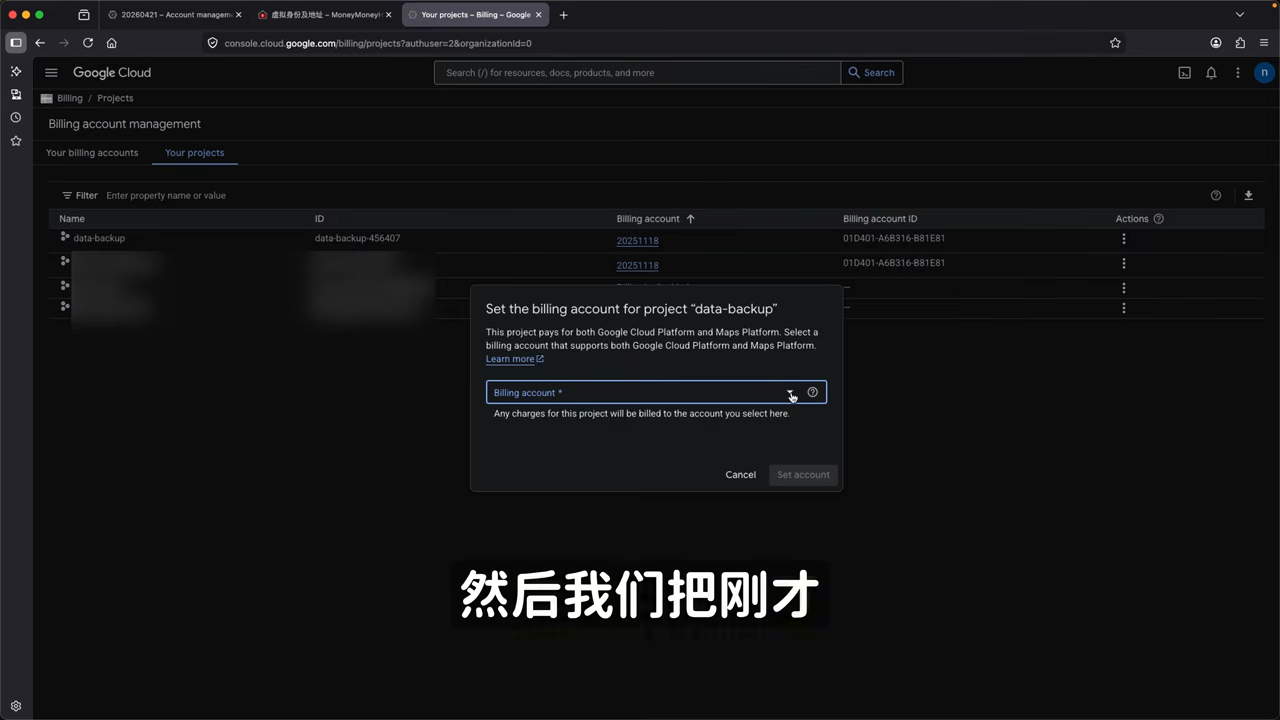The height and width of the screenshot is (720, 1280).
Task: Click the Billing breadcrumb link
Action: point(70,98)
